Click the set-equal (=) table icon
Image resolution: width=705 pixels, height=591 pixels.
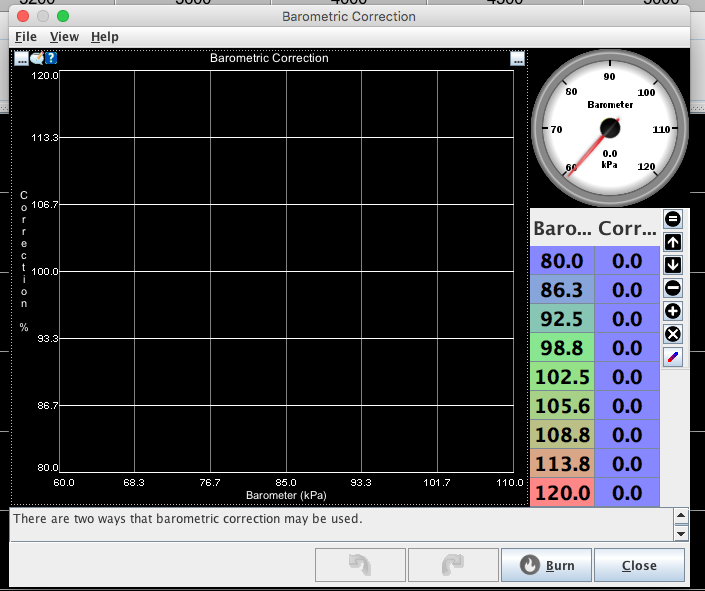(x=673, y=219)
